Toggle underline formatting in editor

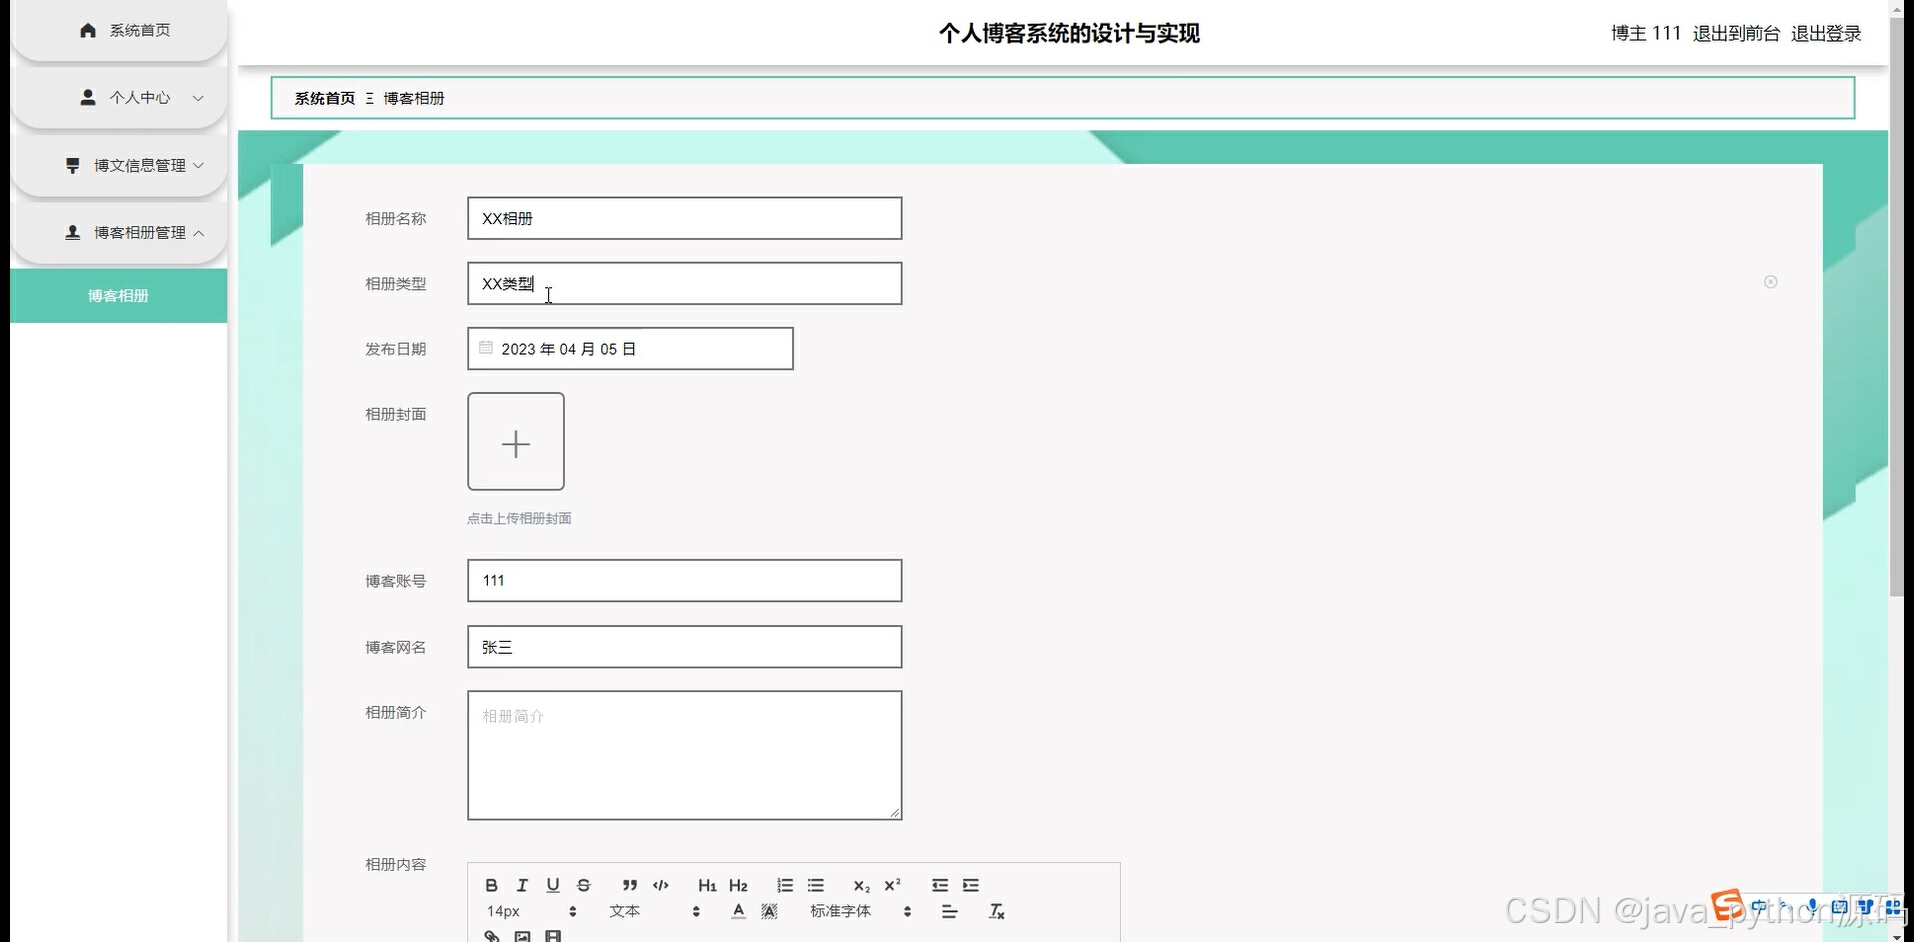[553, 885]
